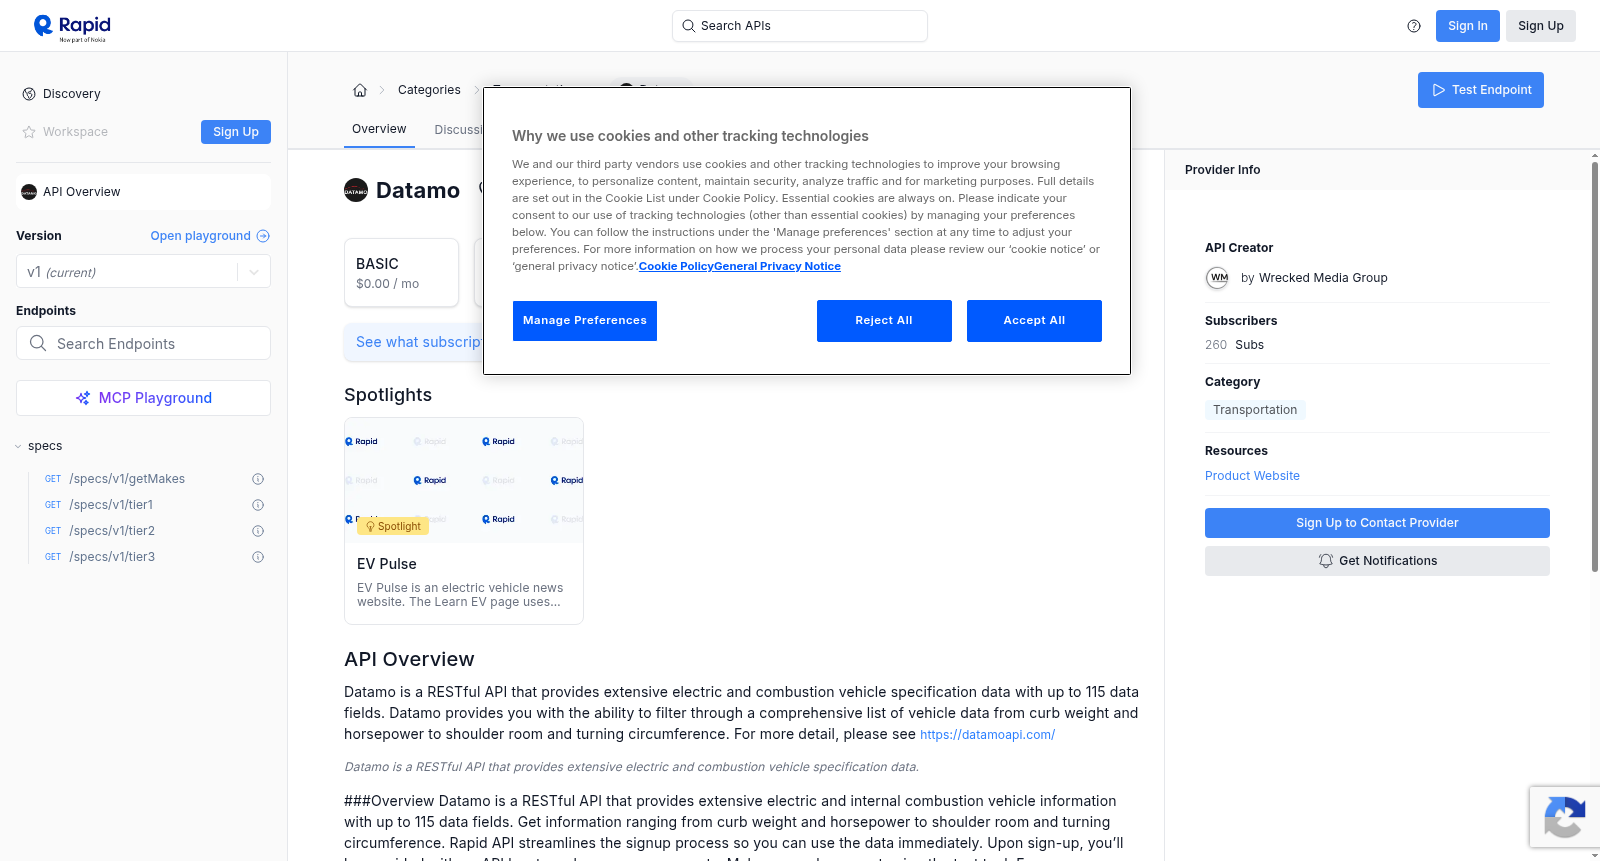Click the Wrecked Media Group creator name
Viewport: 1600px width, 861px height.
pos(1323,278)
